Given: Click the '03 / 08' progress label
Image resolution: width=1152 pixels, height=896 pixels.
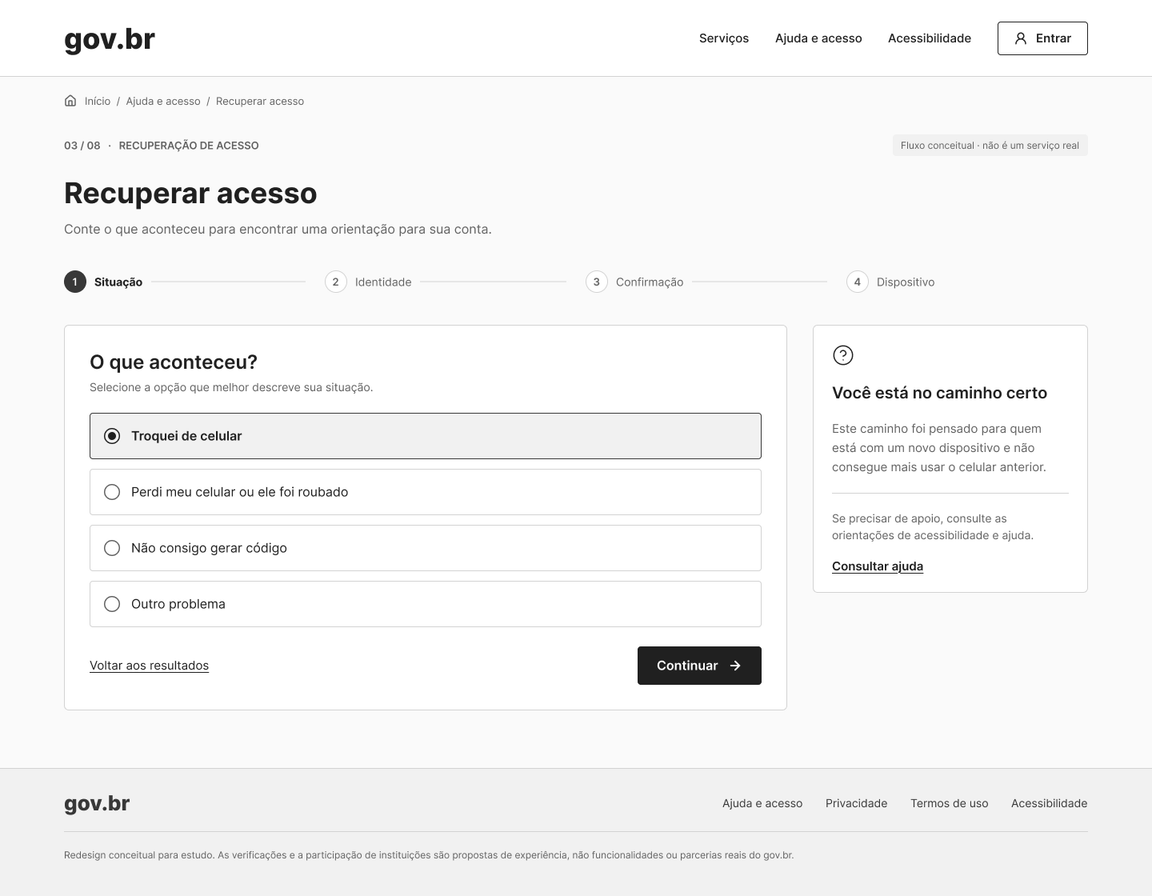Looking at the screenshot, I should tap(82, 145).
